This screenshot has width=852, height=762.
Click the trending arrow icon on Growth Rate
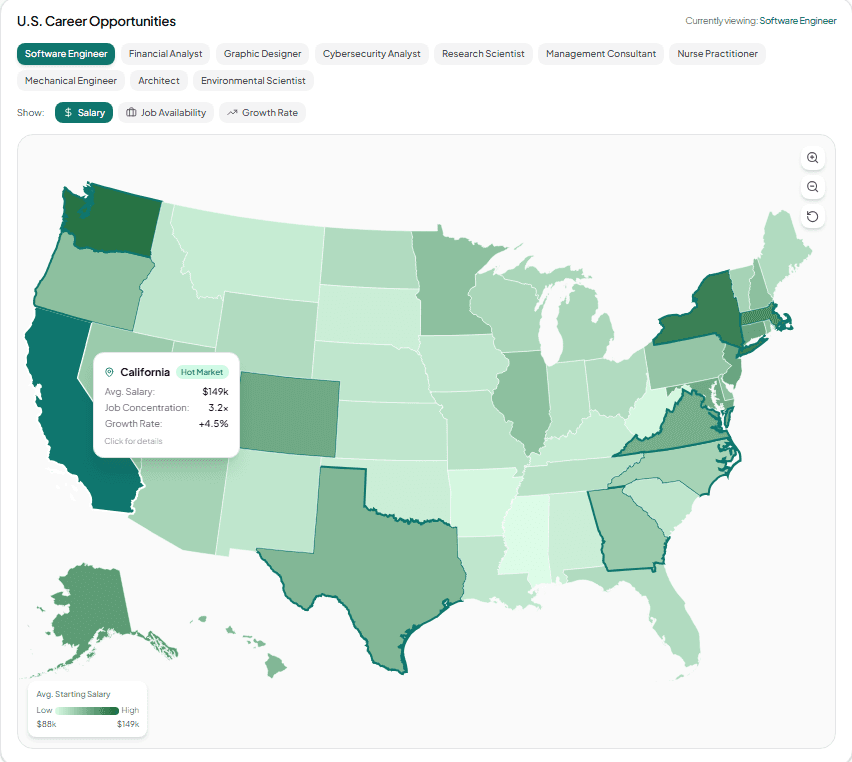pos(232,112)
